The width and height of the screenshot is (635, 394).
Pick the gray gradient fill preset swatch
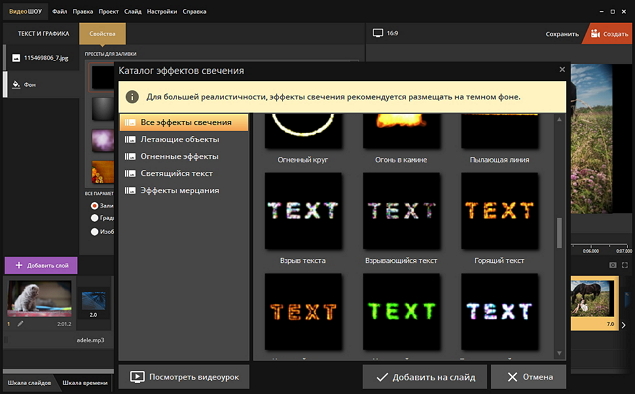(103, 109)
